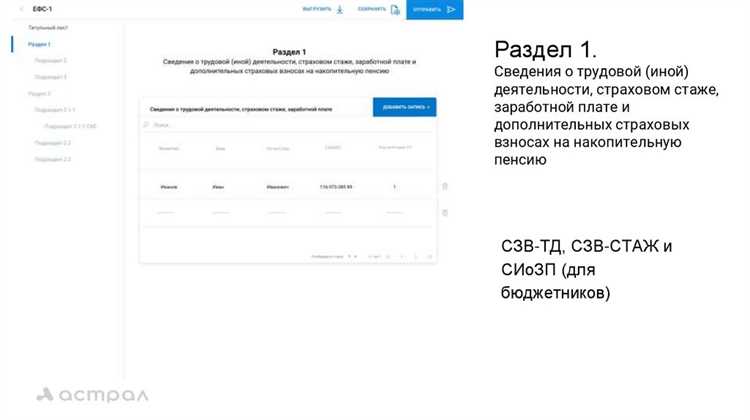Go to first page of table
Screen dimensions: 750x420
pos(388,257)
